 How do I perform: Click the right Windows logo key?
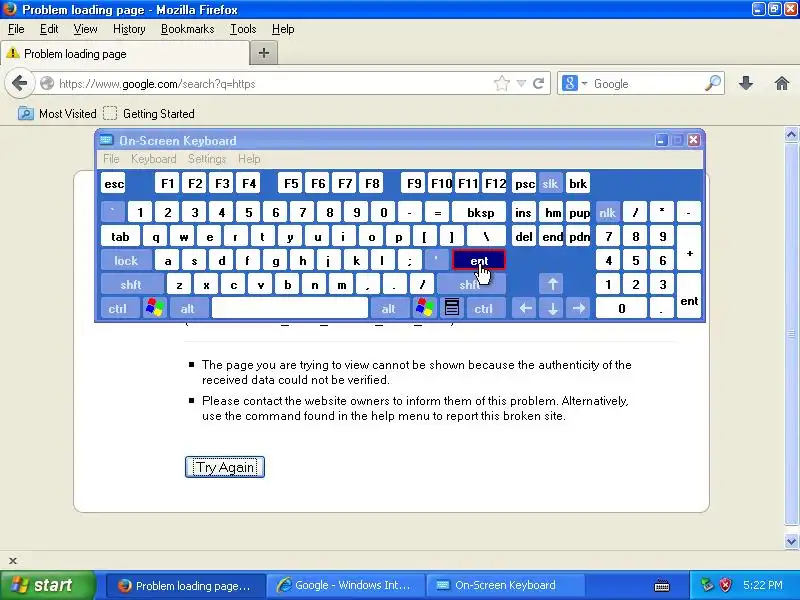click(x=424, y=308)
